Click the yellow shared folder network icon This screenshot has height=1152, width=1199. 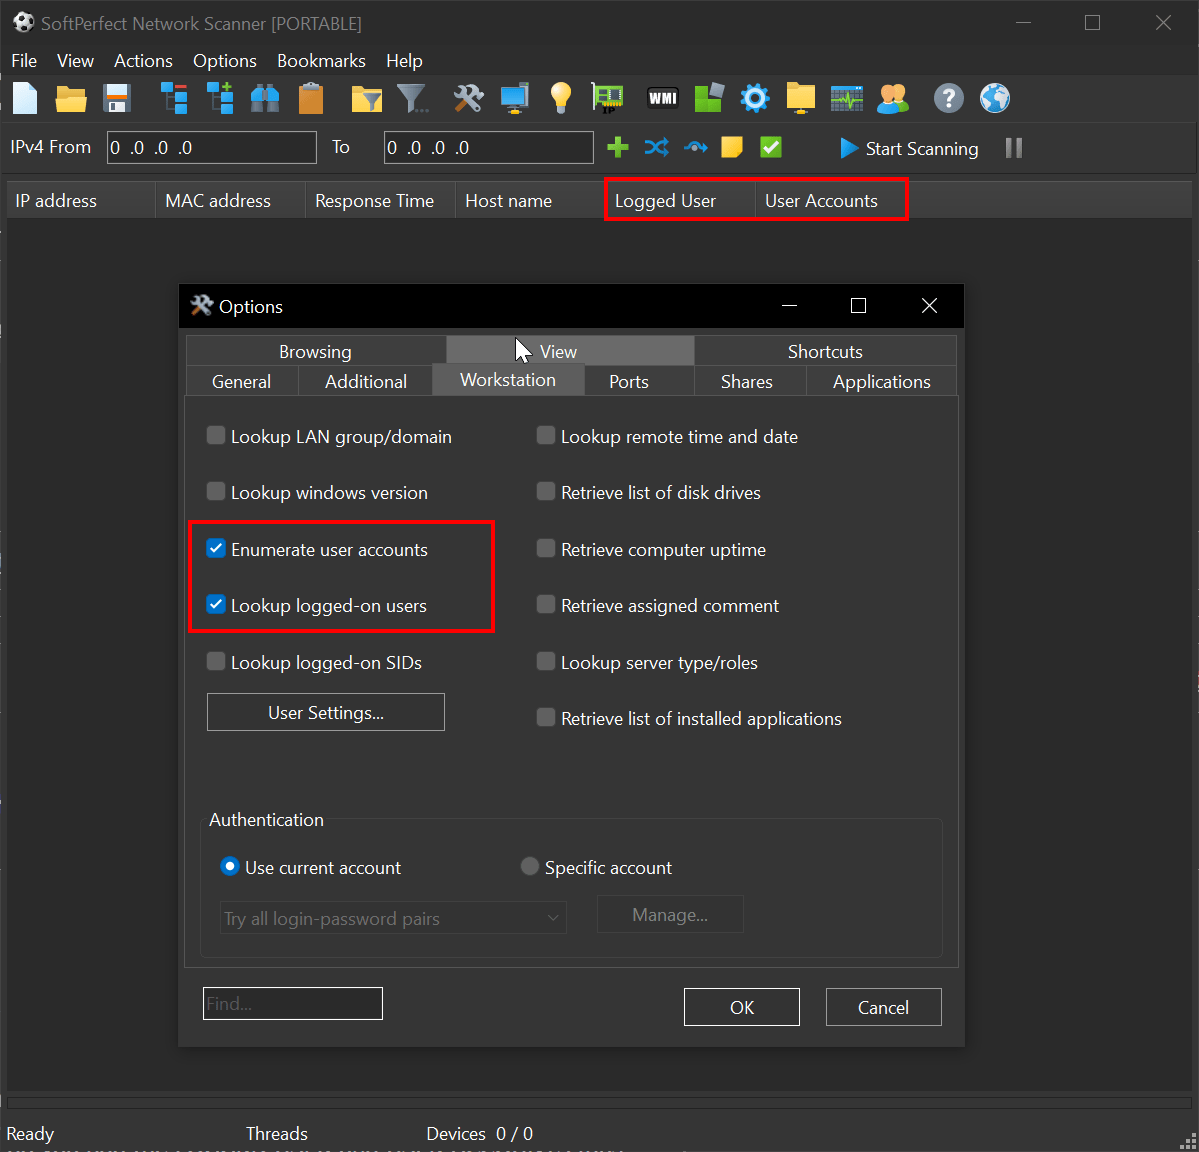801,99
